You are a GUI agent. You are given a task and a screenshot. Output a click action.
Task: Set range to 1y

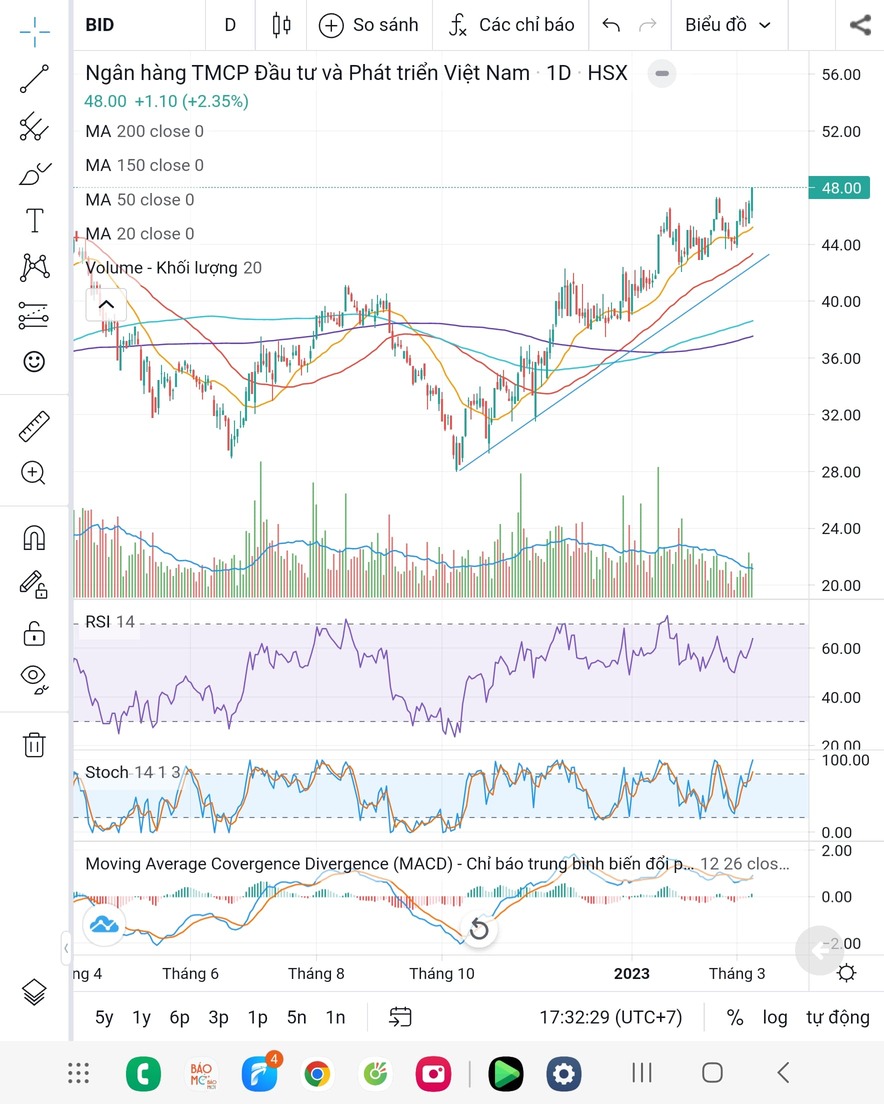click(141, 1017)
